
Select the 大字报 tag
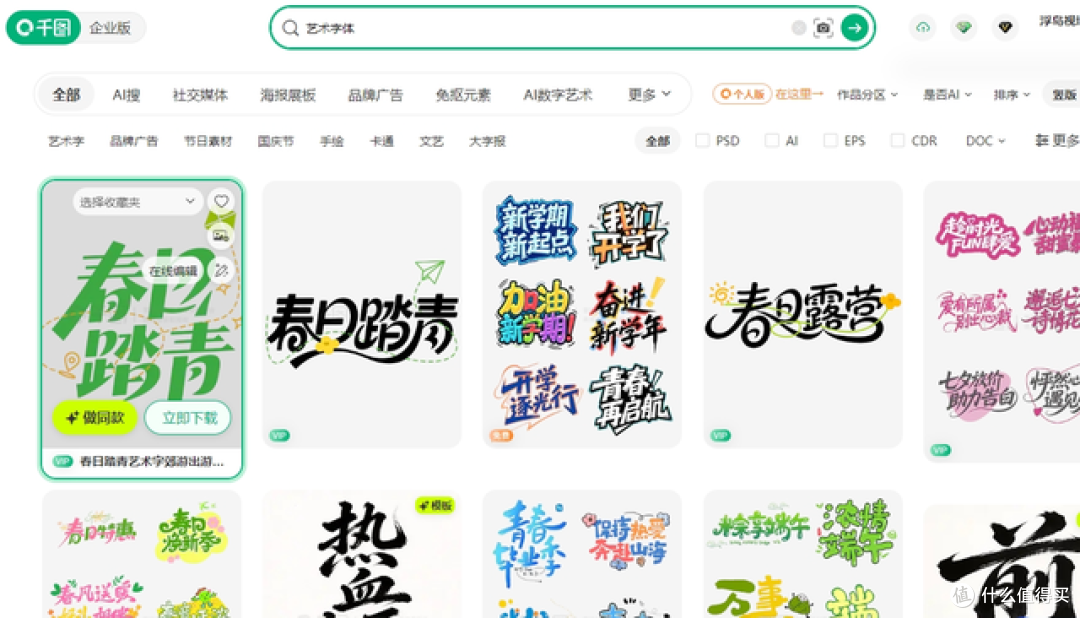tap(487, 141)
